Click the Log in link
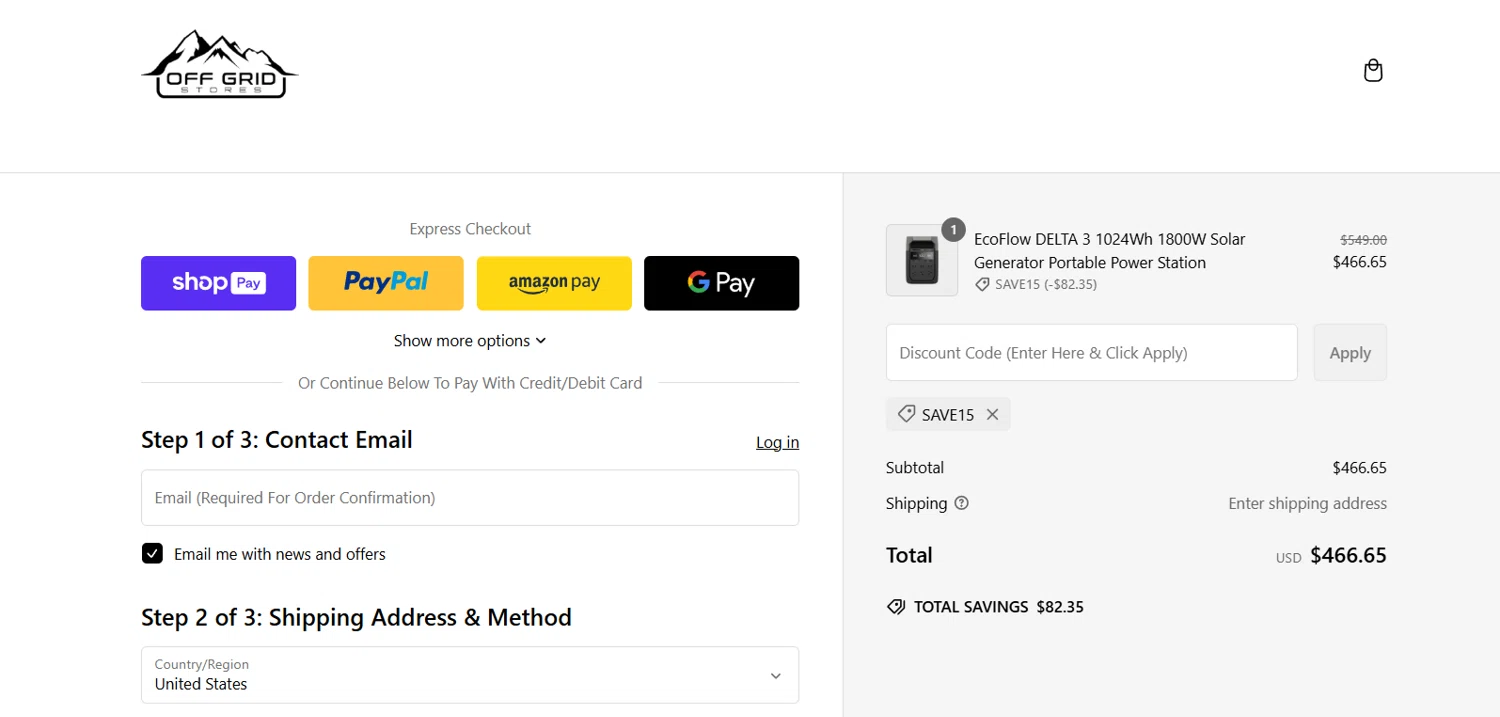 click(x=777, y=442)
